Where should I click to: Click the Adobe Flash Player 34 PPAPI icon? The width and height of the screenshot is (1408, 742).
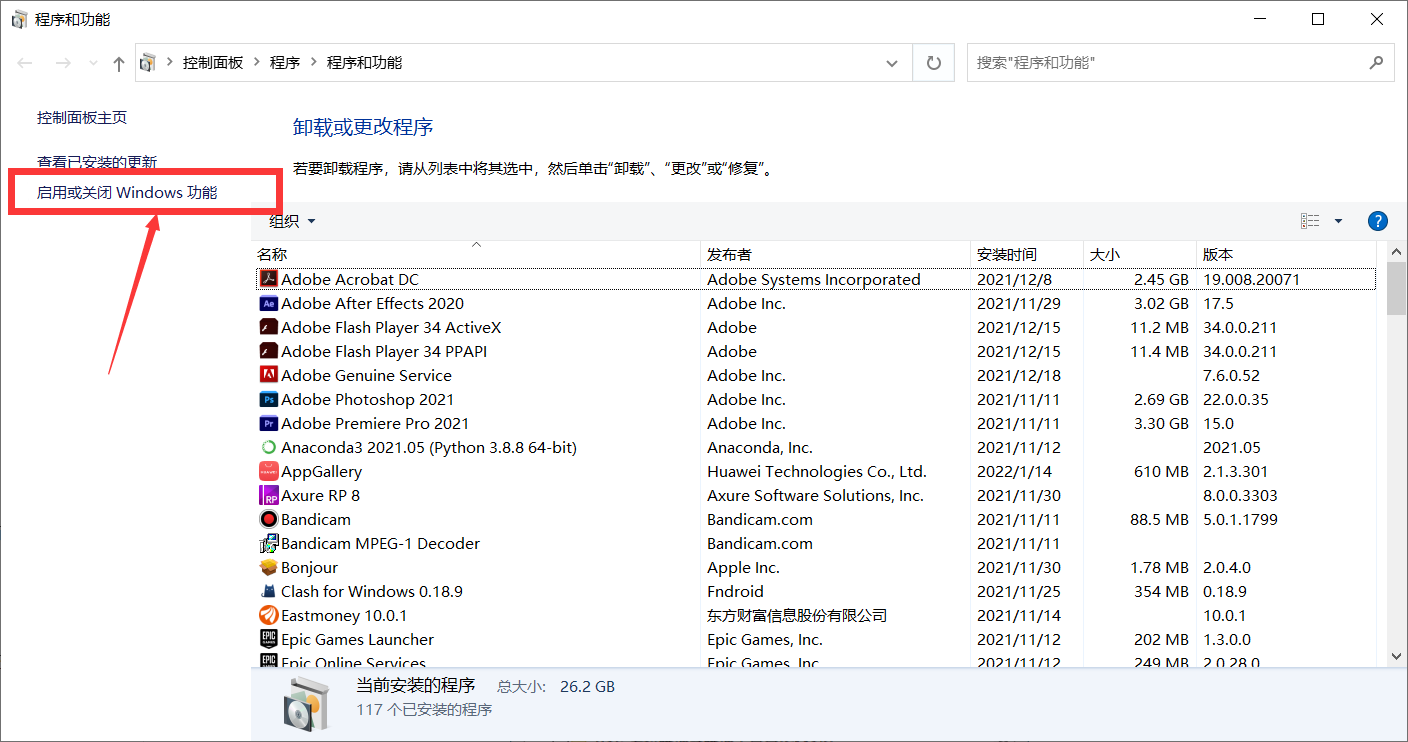click(268, 351)
